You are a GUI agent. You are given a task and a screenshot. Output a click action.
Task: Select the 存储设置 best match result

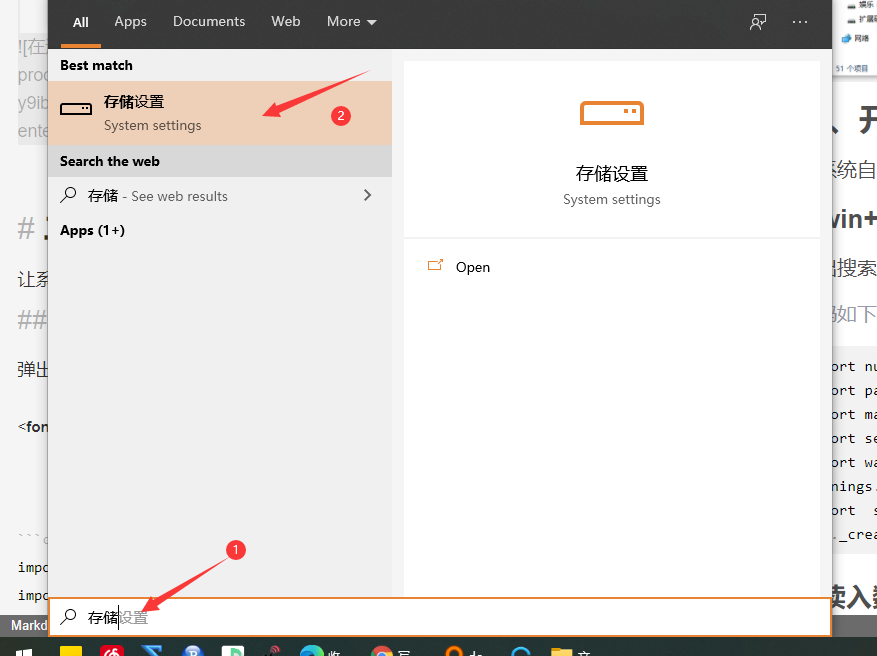click(x=220, y=113)
